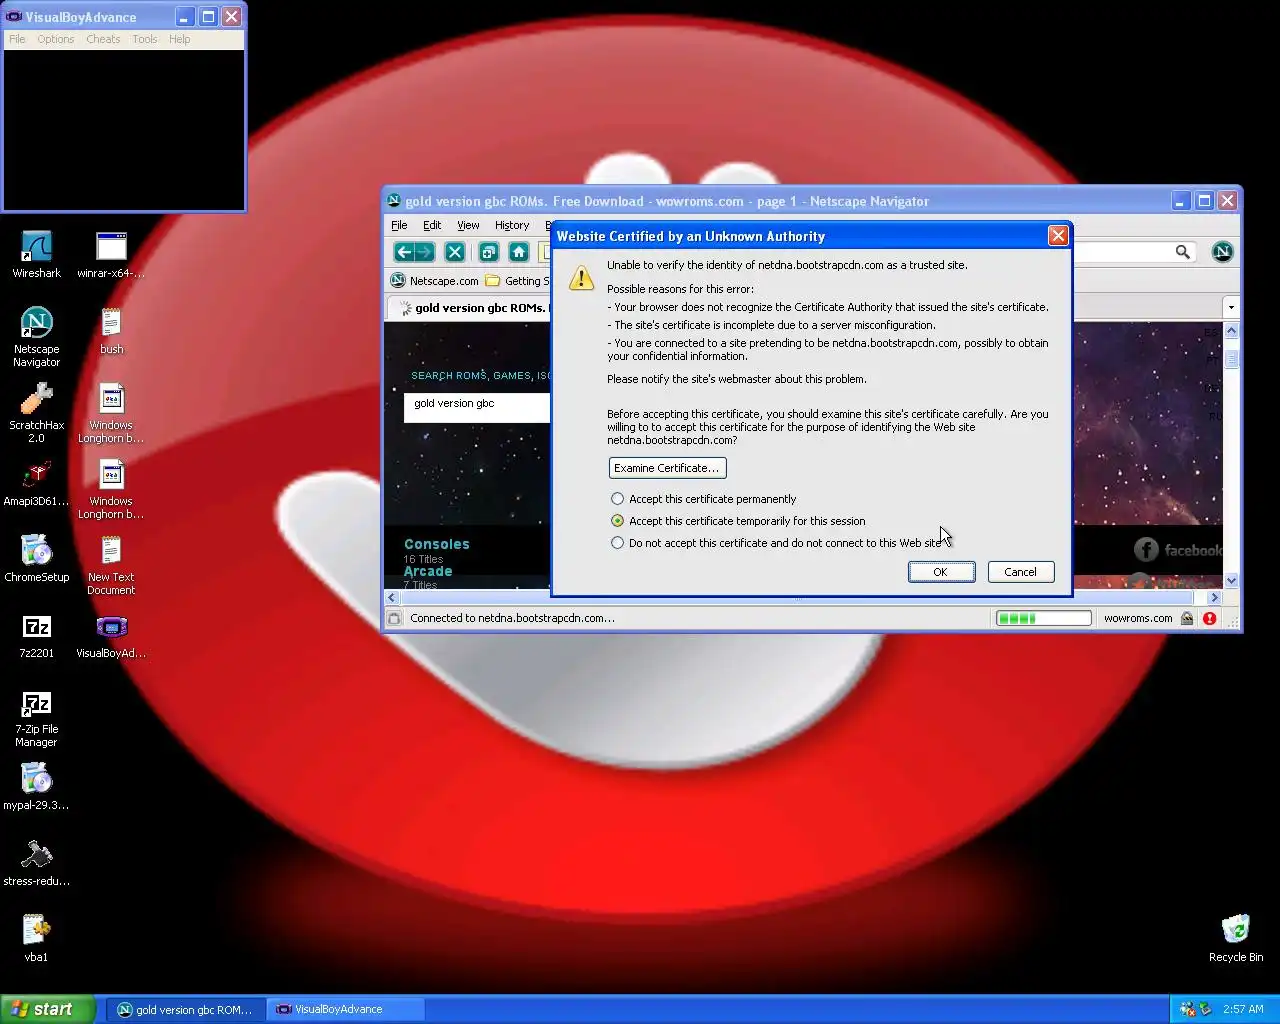Click the page loading progress bar
The width and height of the screenshot is (1280, 1024).
click(x=1043, y=618)
